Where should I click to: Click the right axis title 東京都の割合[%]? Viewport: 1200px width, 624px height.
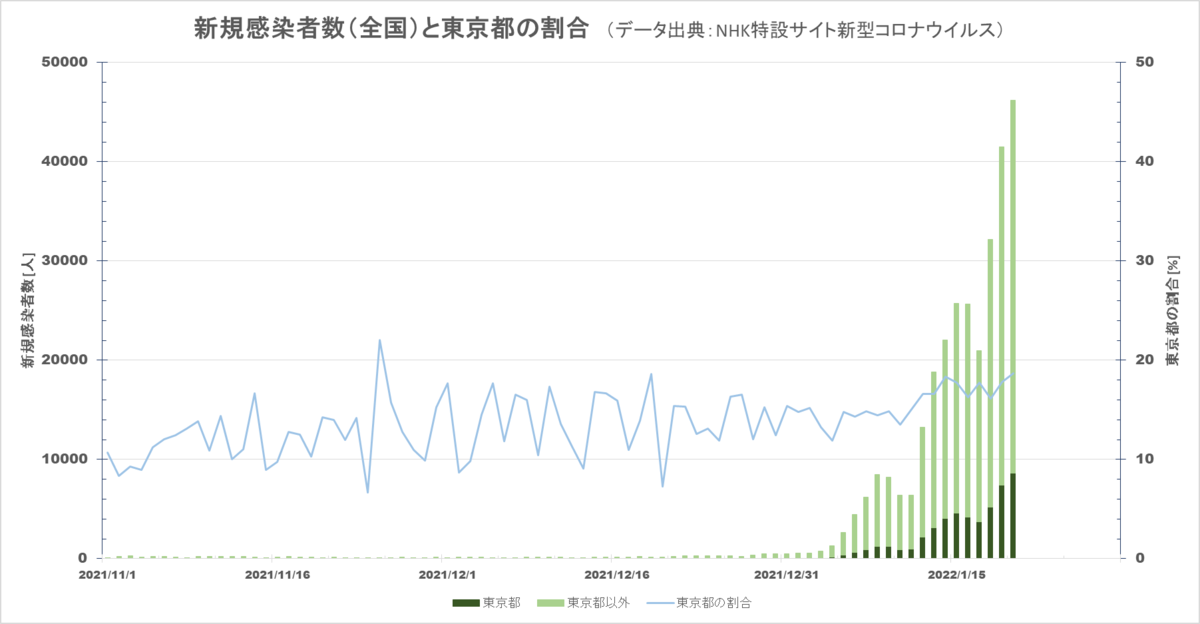tap(1172, 309)
